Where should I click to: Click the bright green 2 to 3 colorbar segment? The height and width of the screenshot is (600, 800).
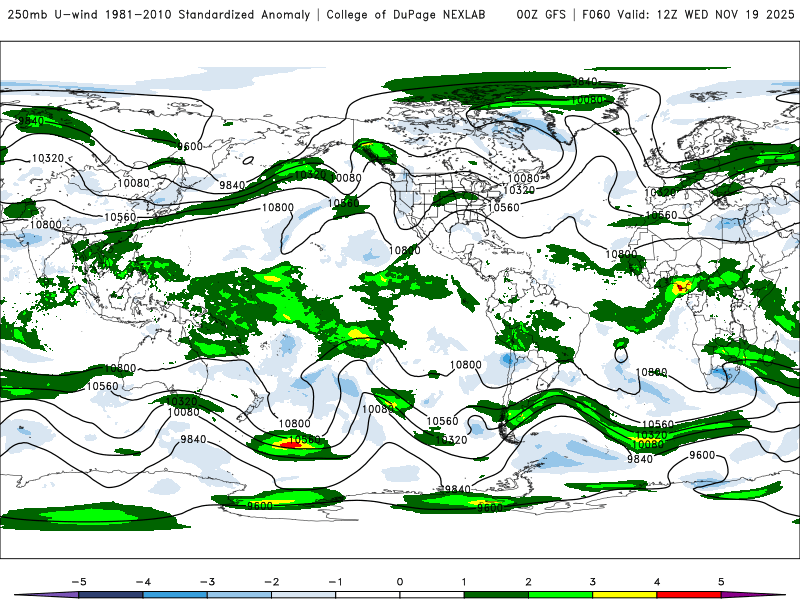click(560, 595)
